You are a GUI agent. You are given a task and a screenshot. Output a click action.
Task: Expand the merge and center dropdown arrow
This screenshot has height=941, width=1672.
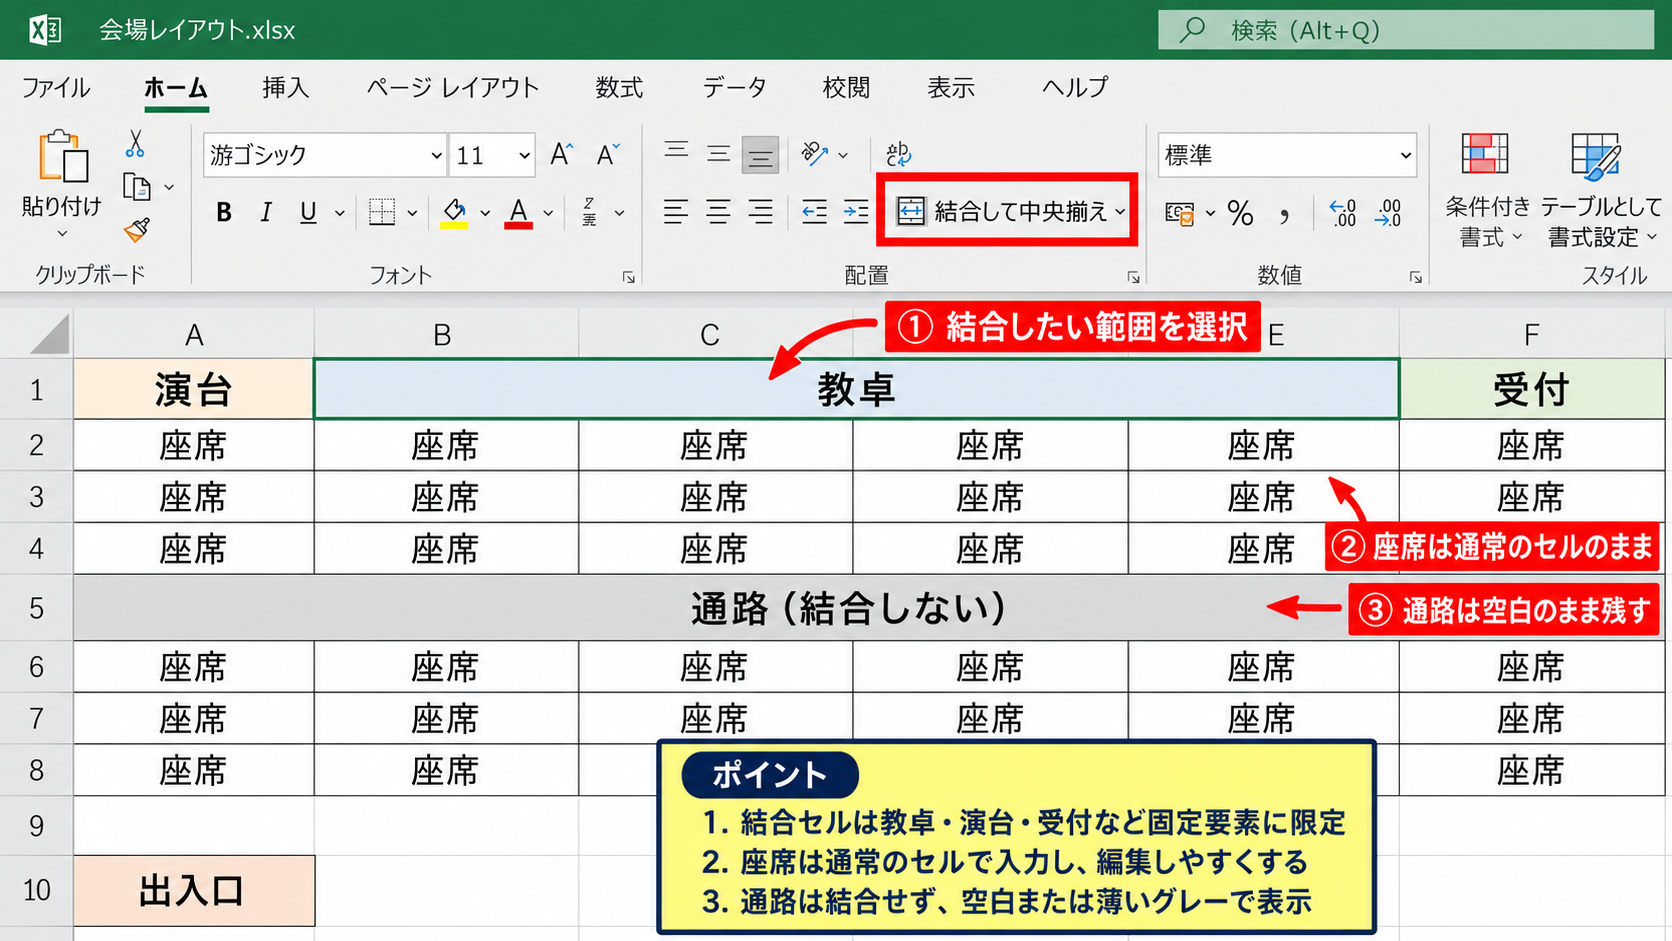pyautogui.click(x=1120, y=212)
